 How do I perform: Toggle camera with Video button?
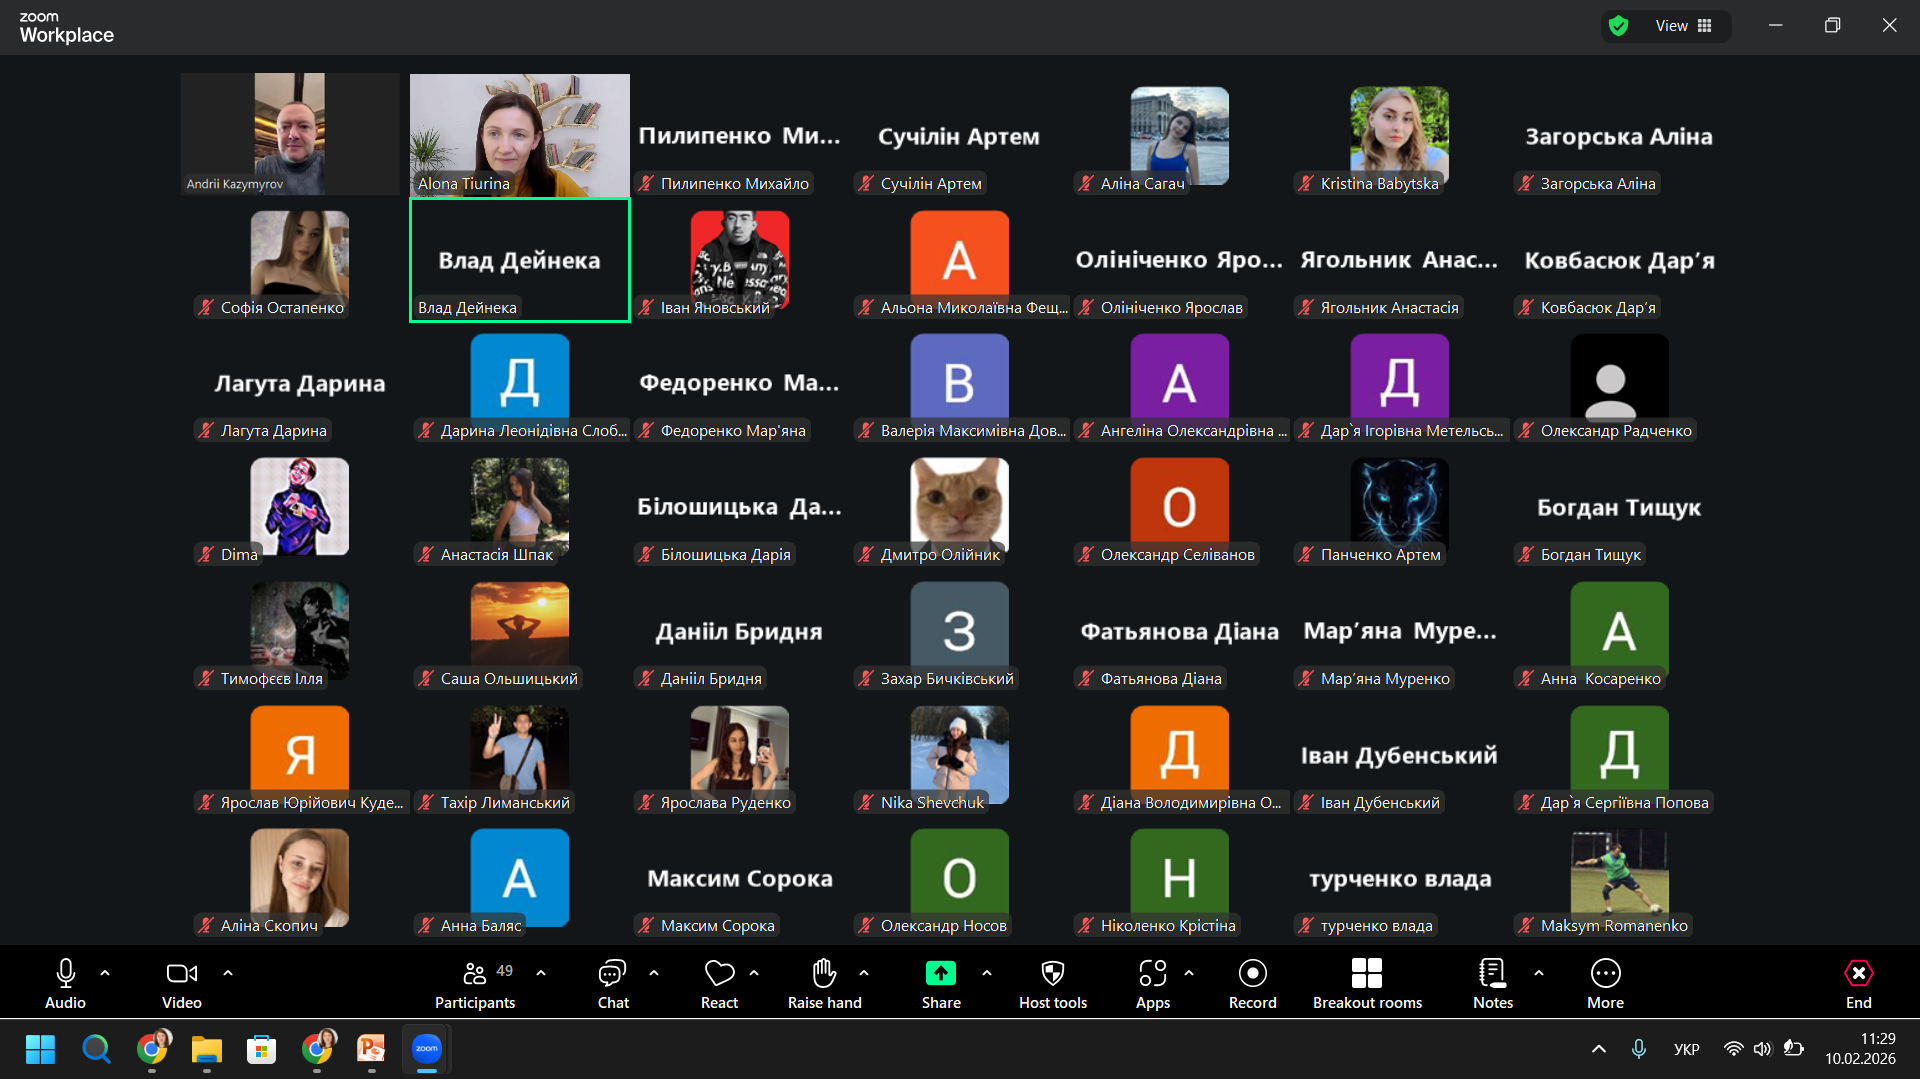coord(181,973)
